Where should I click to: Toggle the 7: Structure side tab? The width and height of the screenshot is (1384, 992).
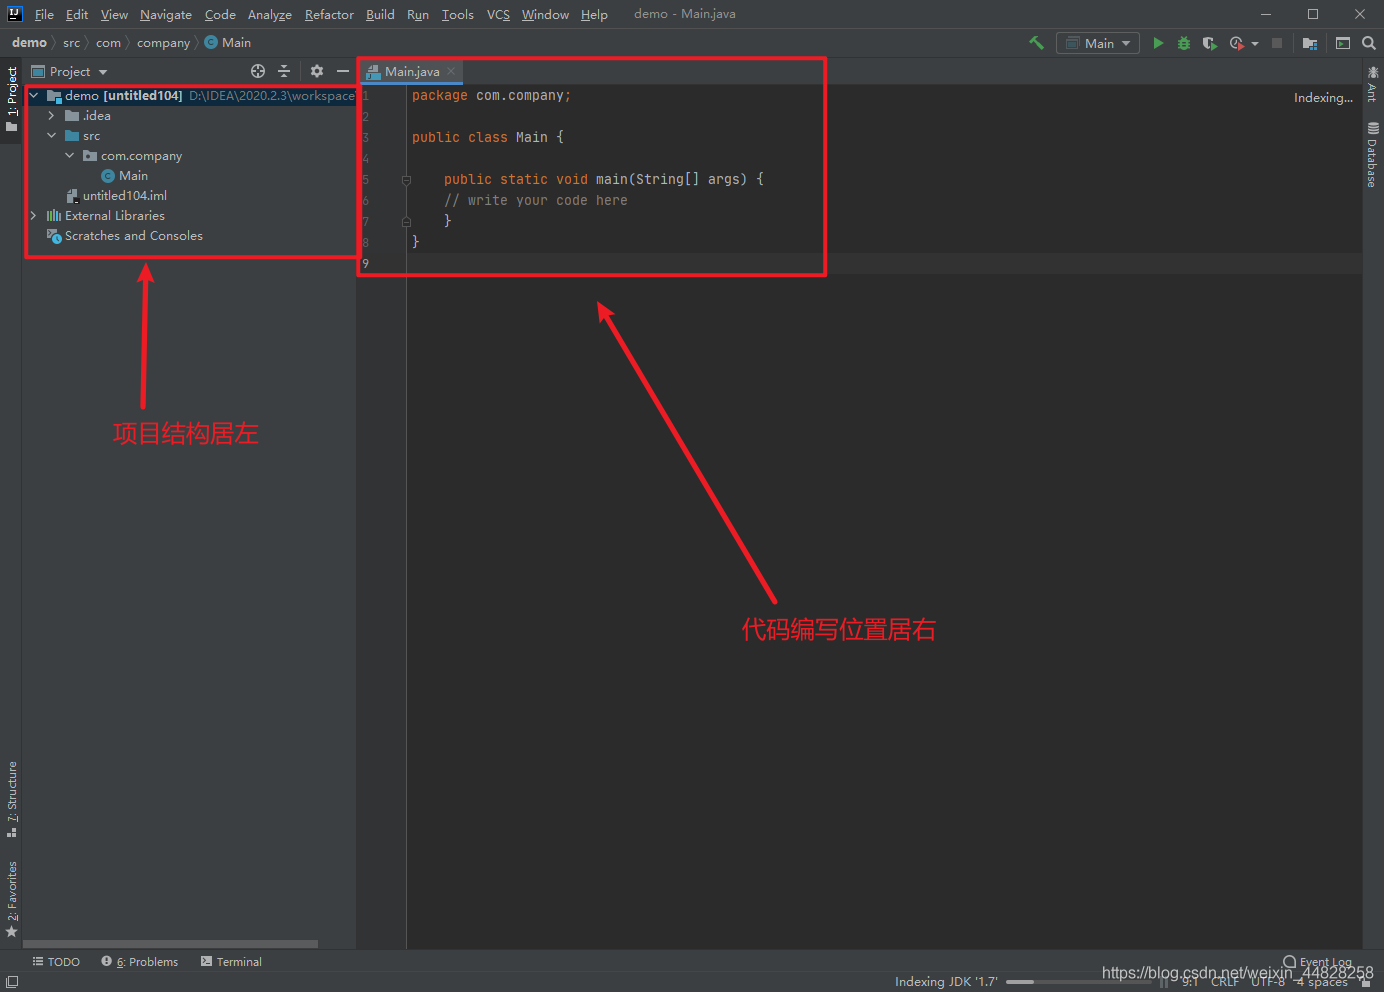[x=11, y=799]
